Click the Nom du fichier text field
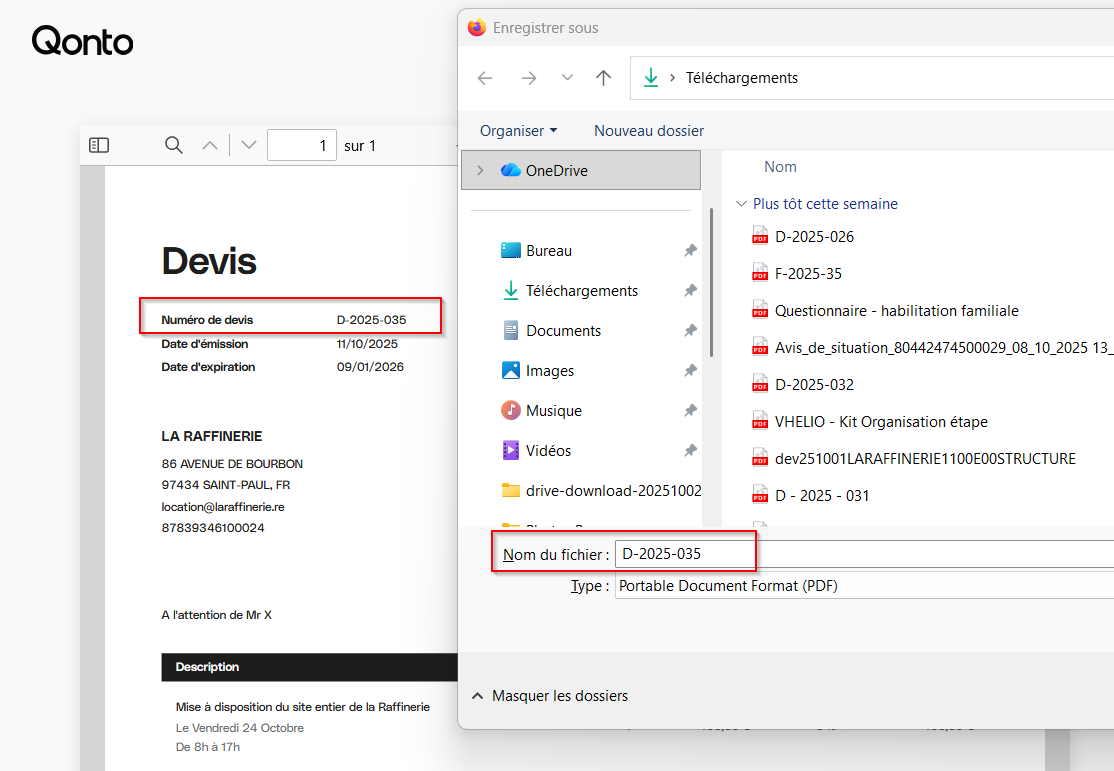This screenshot has width=1114, height=771. click(x=860, y=554)
